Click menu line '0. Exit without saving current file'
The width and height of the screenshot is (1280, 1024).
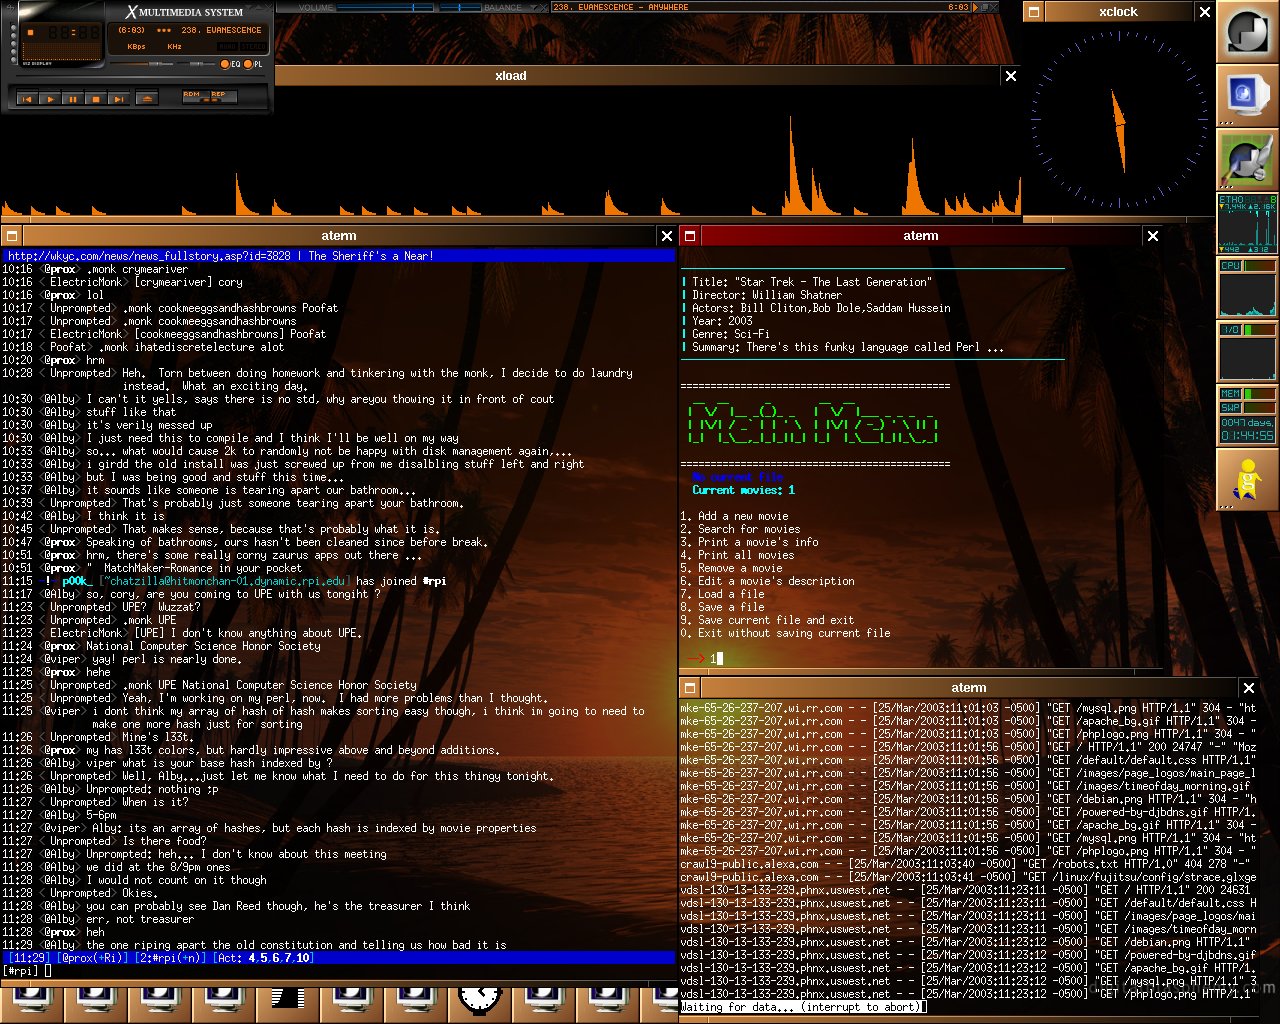point(785,633)
